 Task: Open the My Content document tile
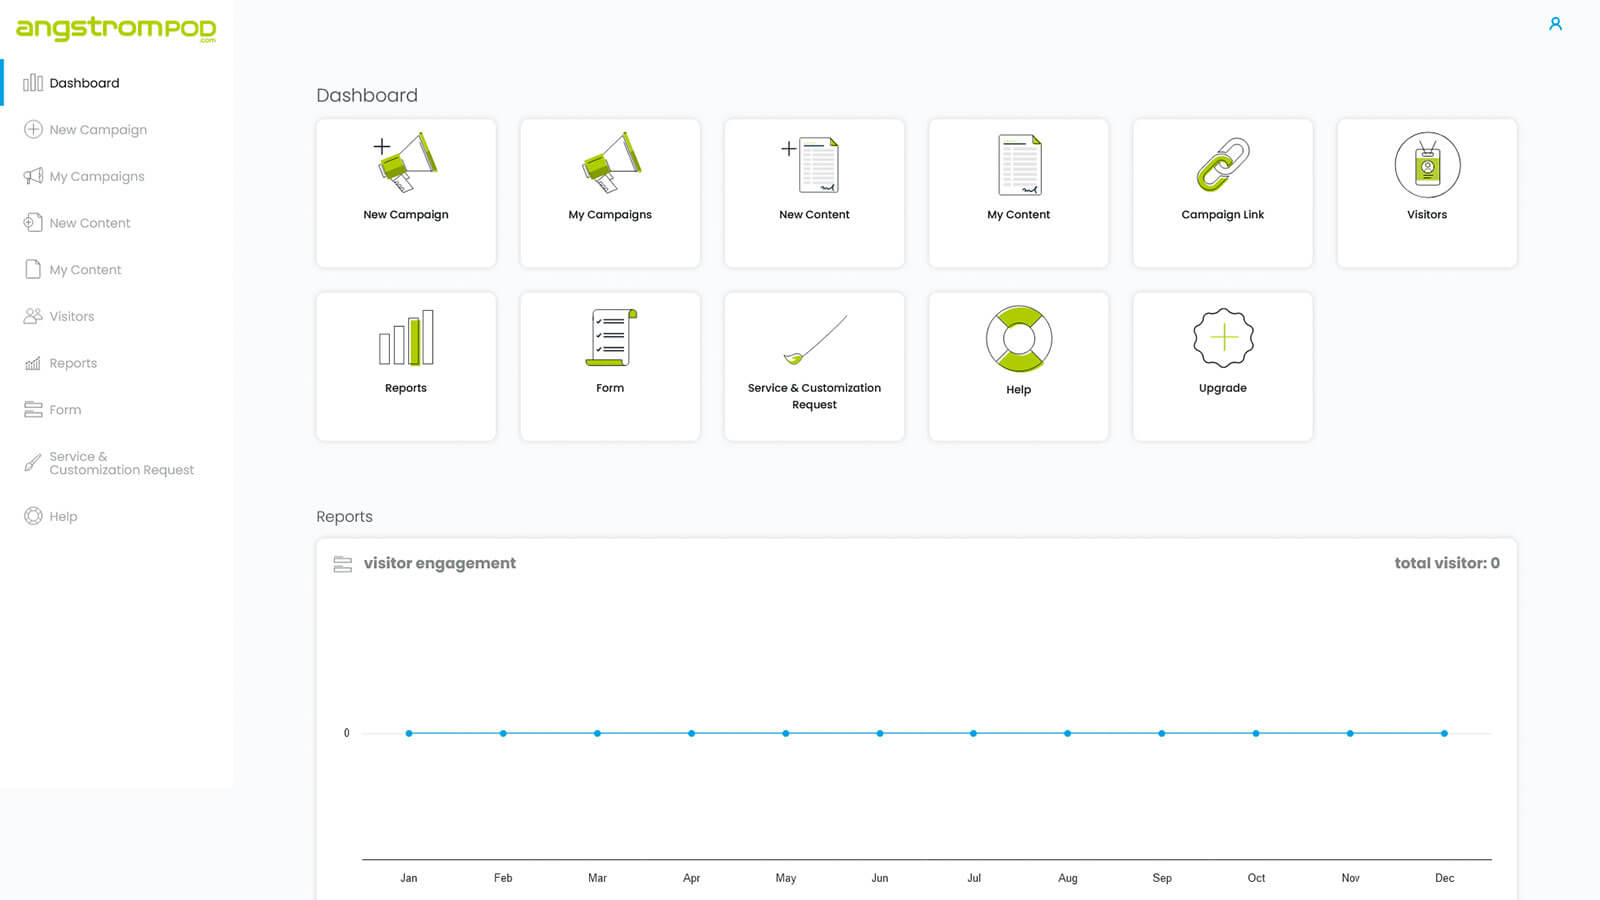[x=1018, y=192]
